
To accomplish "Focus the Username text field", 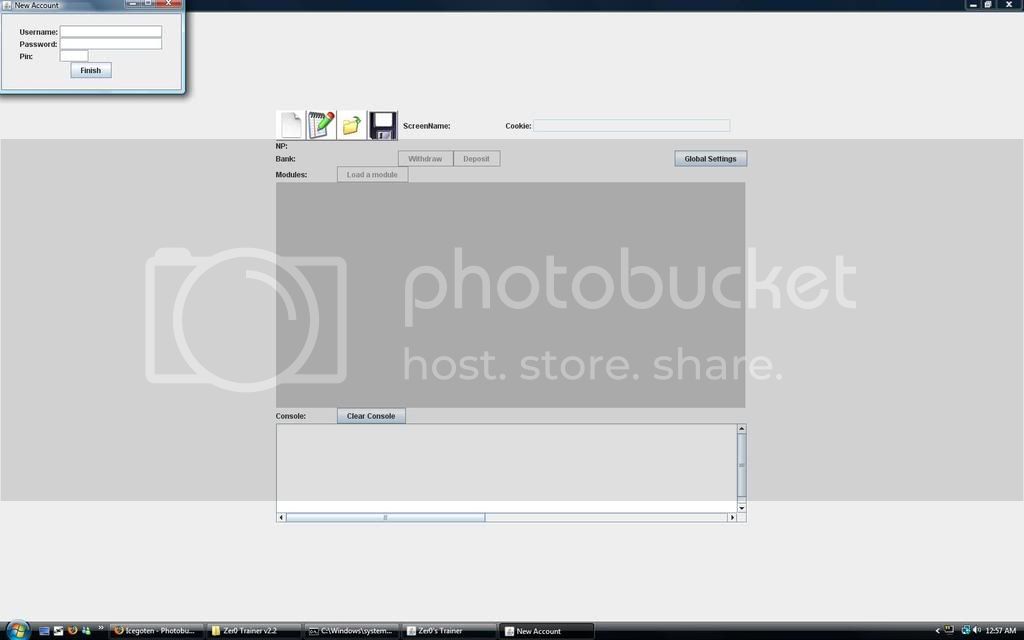I will (x=110, y=32).
